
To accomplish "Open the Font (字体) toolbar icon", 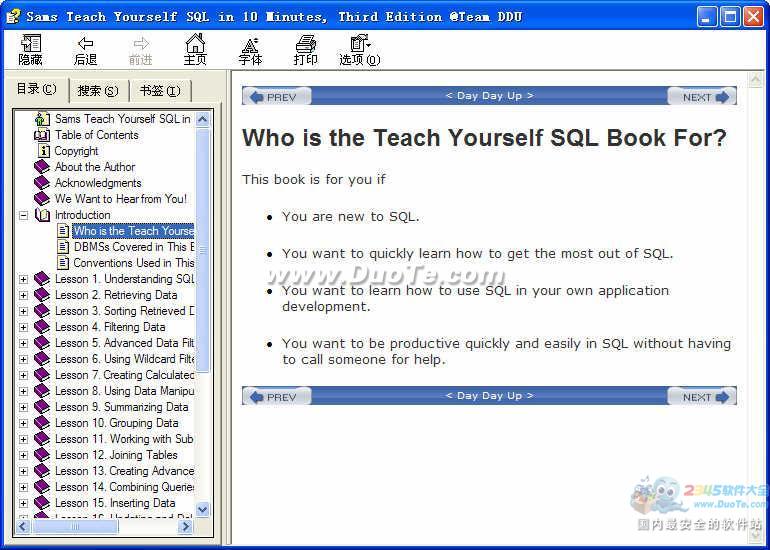I will click(x=250, y=44).
